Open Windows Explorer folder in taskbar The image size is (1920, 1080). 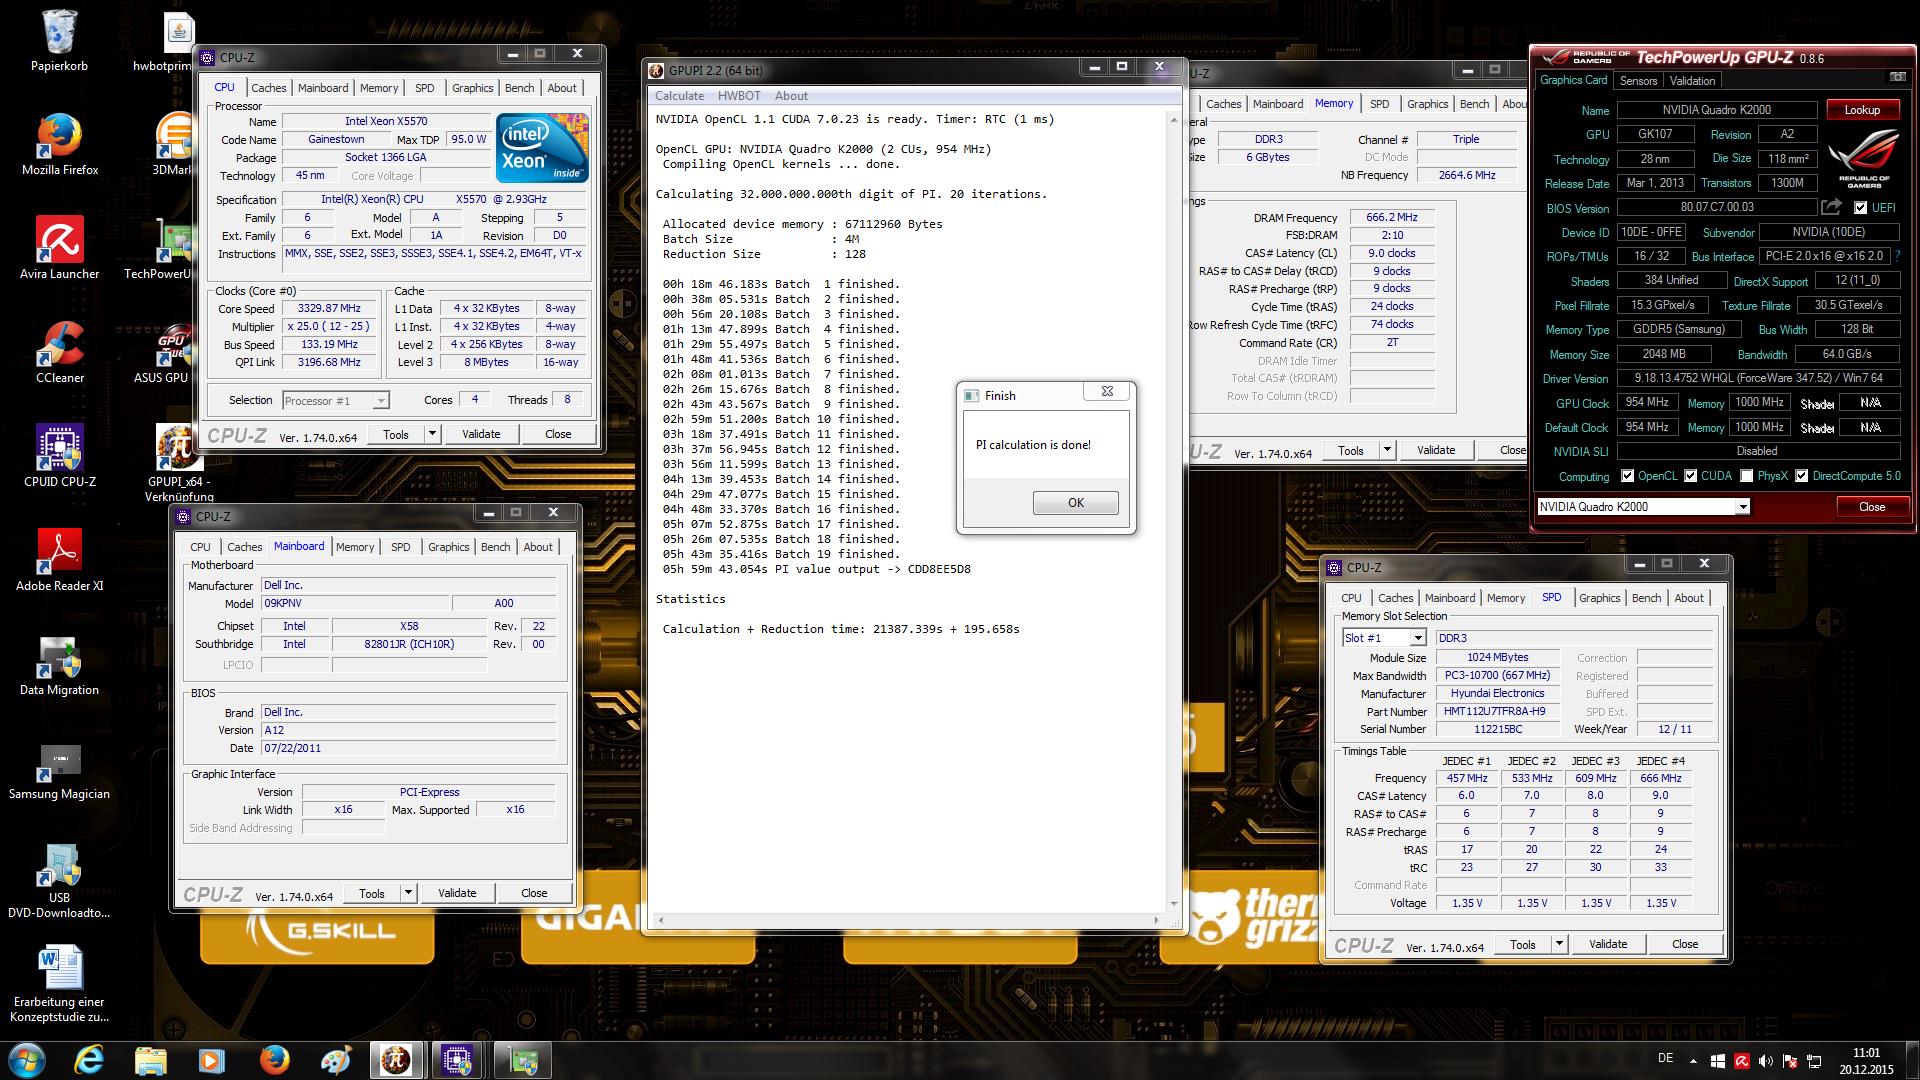tap(151, 1059)
